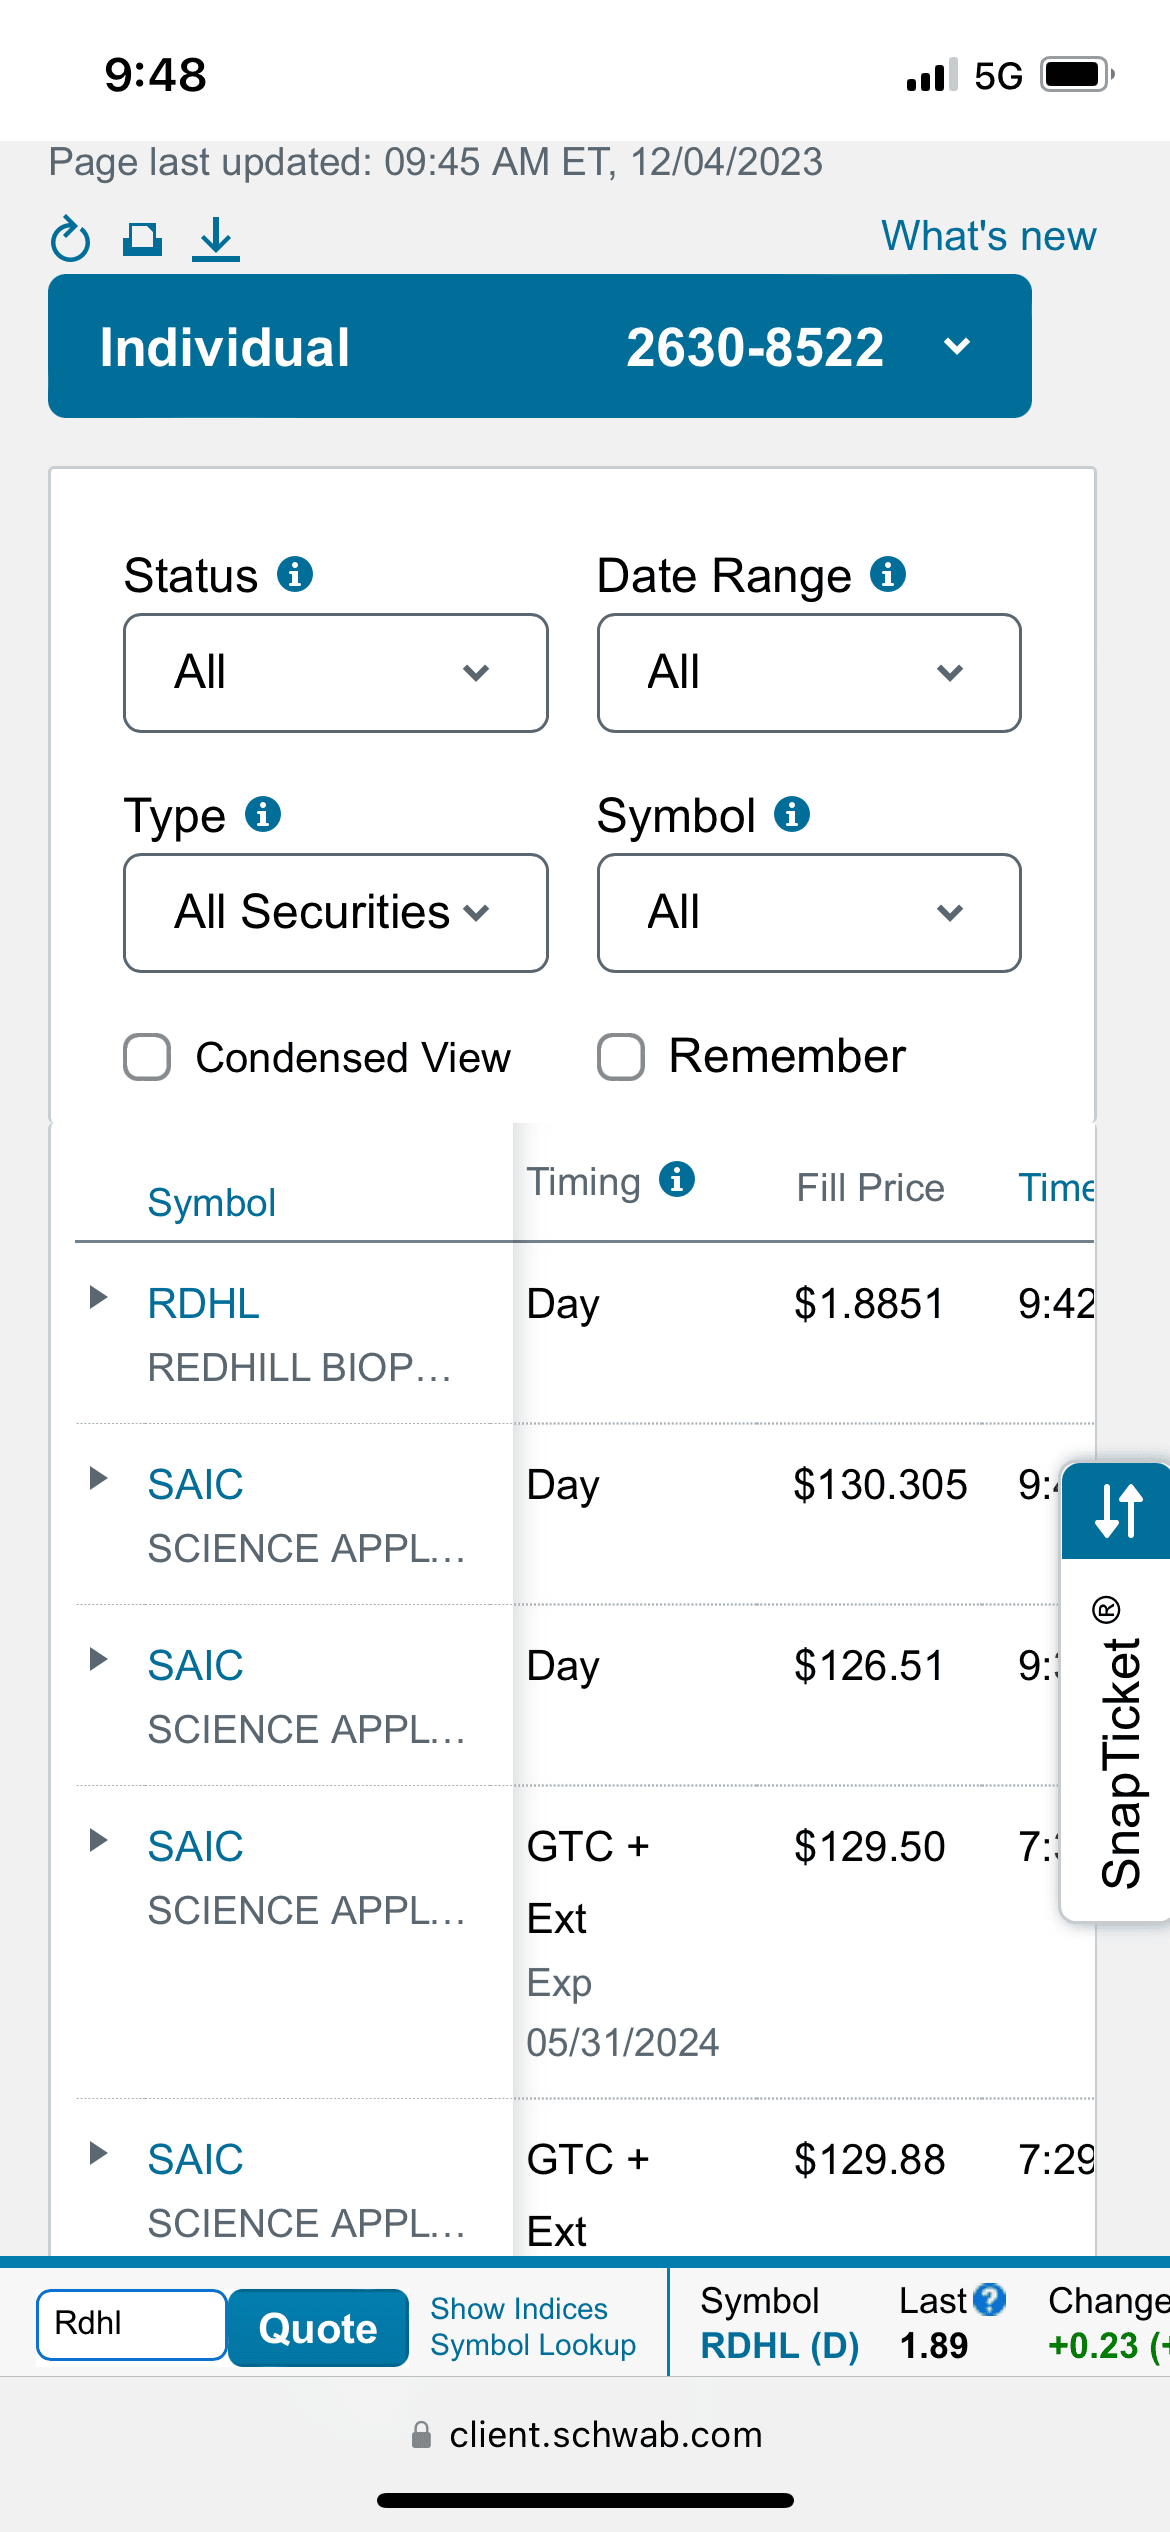Click the Quote button
Screen dimensions: 1170x2532
click(318, 2328)
